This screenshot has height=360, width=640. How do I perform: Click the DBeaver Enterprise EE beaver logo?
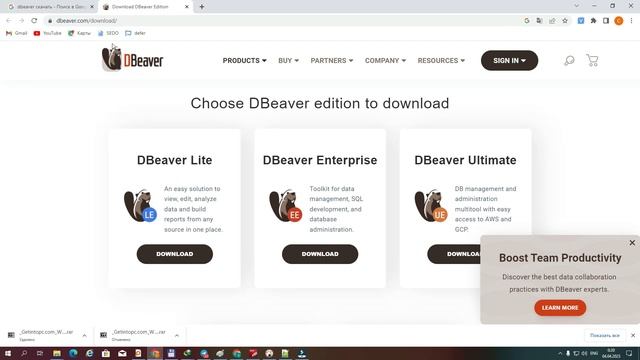point(286,205)
